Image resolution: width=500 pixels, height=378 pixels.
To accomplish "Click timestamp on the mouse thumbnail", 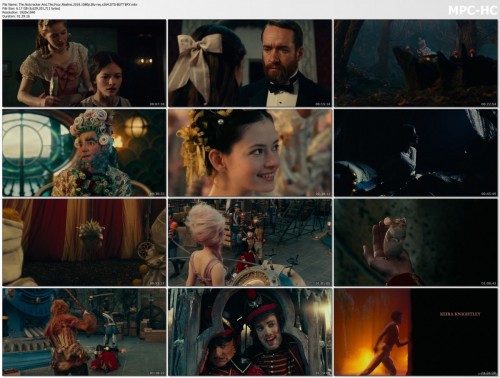I will [488, 283].
